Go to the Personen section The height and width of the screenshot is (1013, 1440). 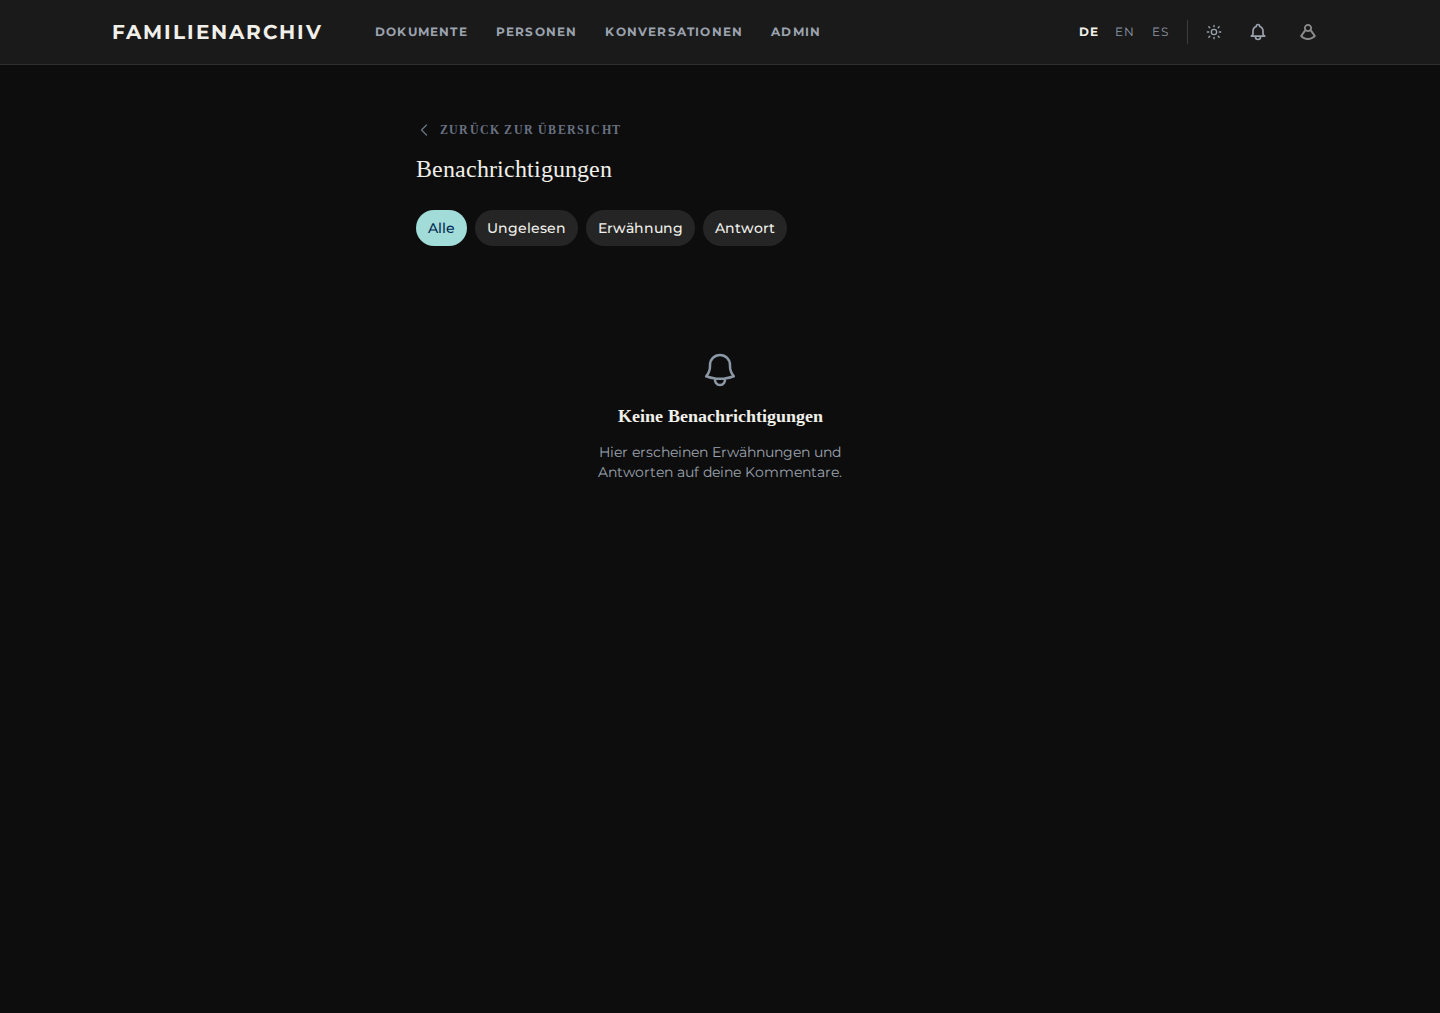coord(536,32)
